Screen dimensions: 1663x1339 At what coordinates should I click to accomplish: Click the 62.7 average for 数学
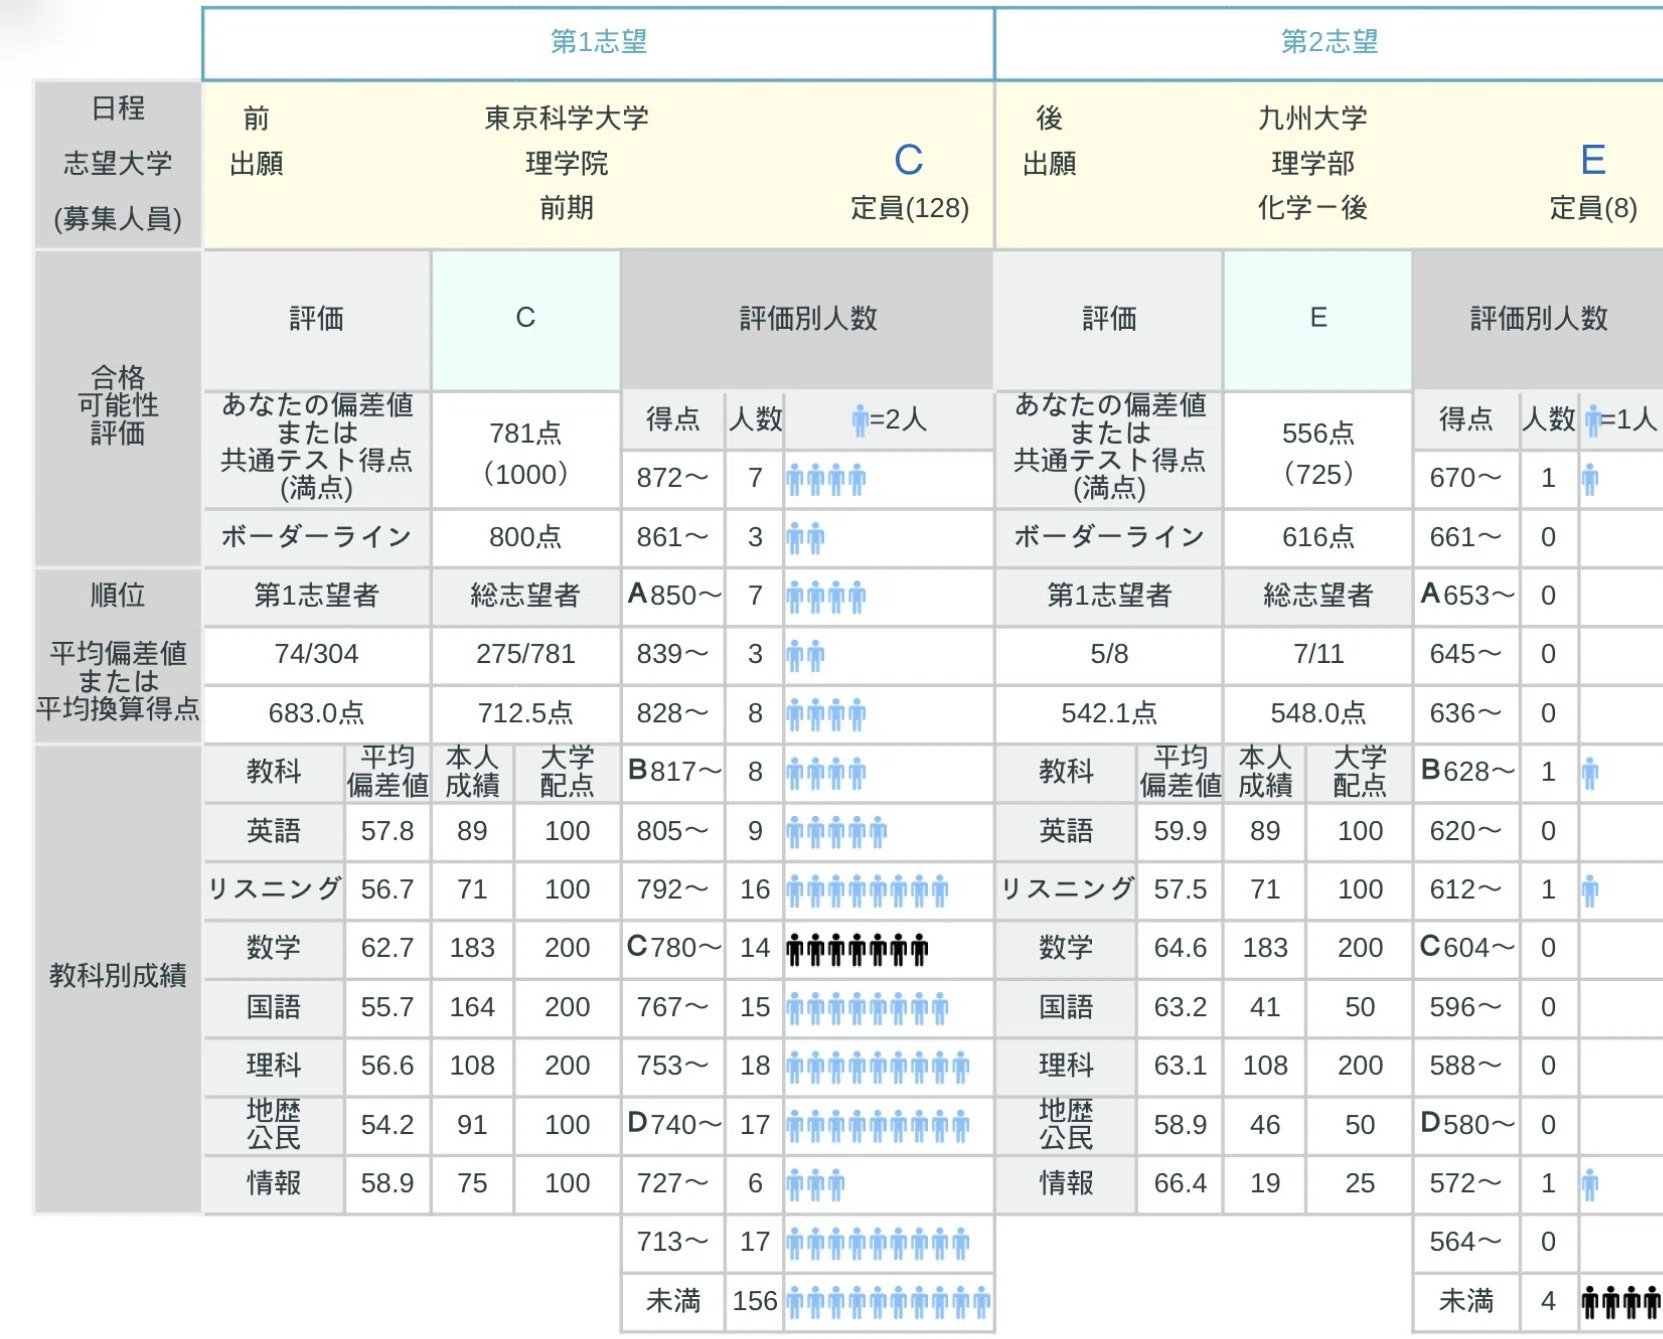tap(388, 949)
